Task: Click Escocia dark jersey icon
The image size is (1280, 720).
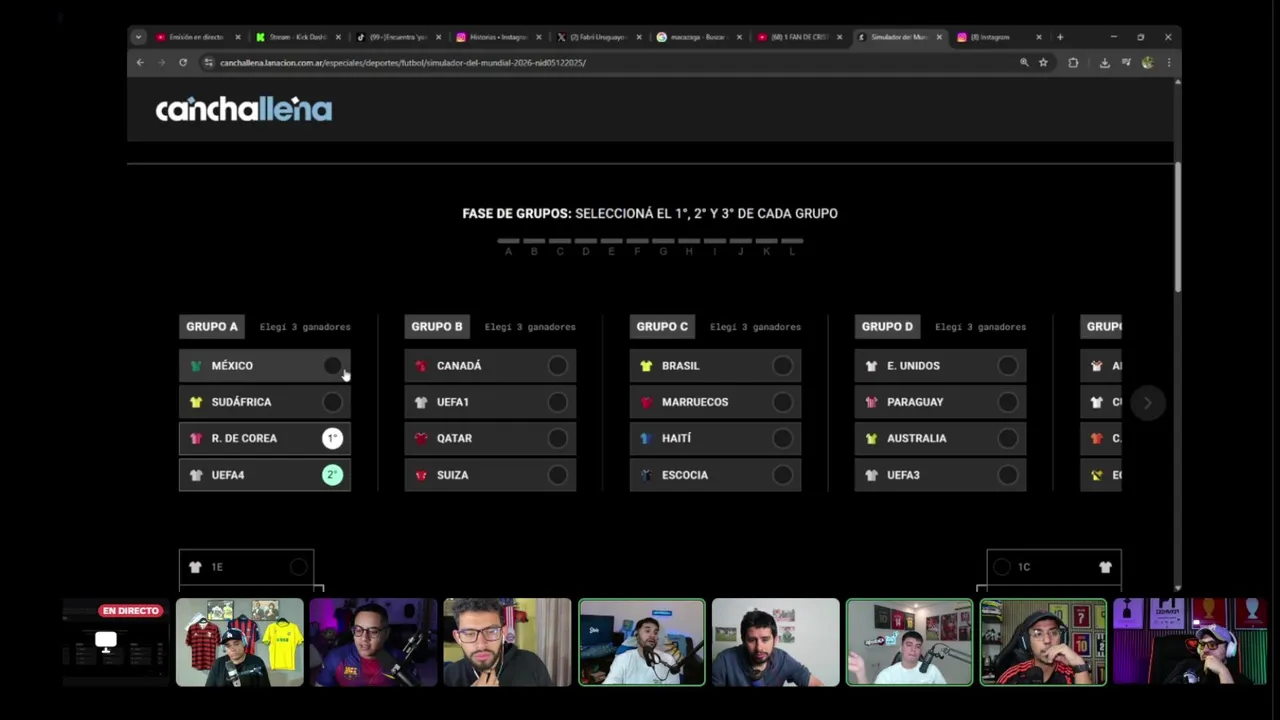Action: 646,475
